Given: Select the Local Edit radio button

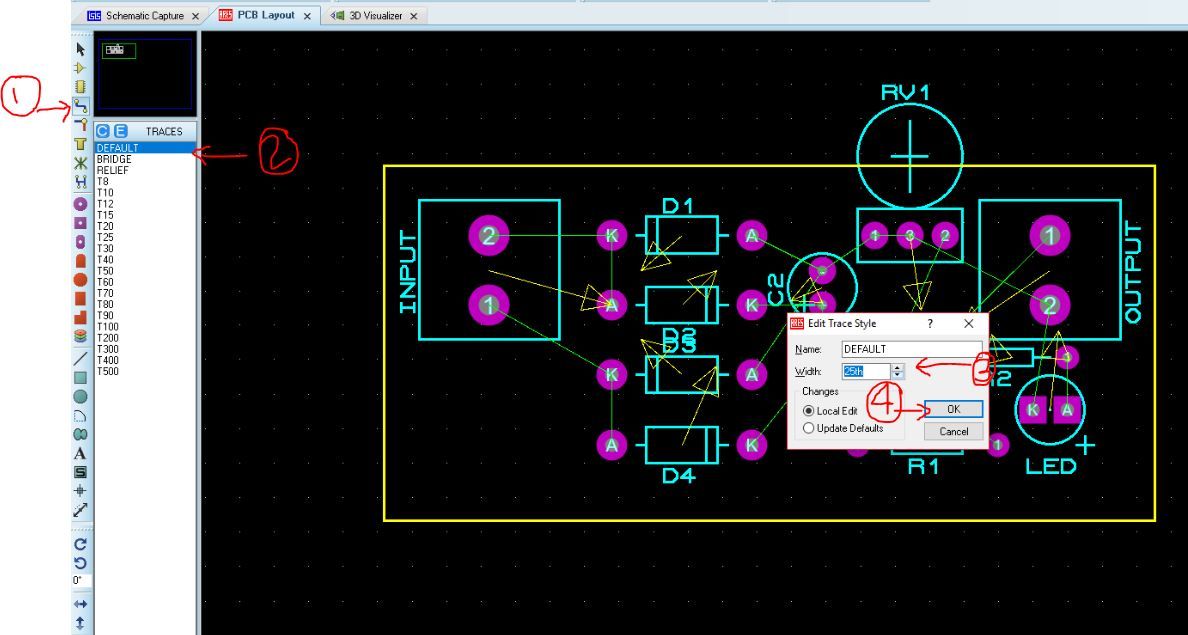Looking at the screenshot, I should (x=808, y=411).
